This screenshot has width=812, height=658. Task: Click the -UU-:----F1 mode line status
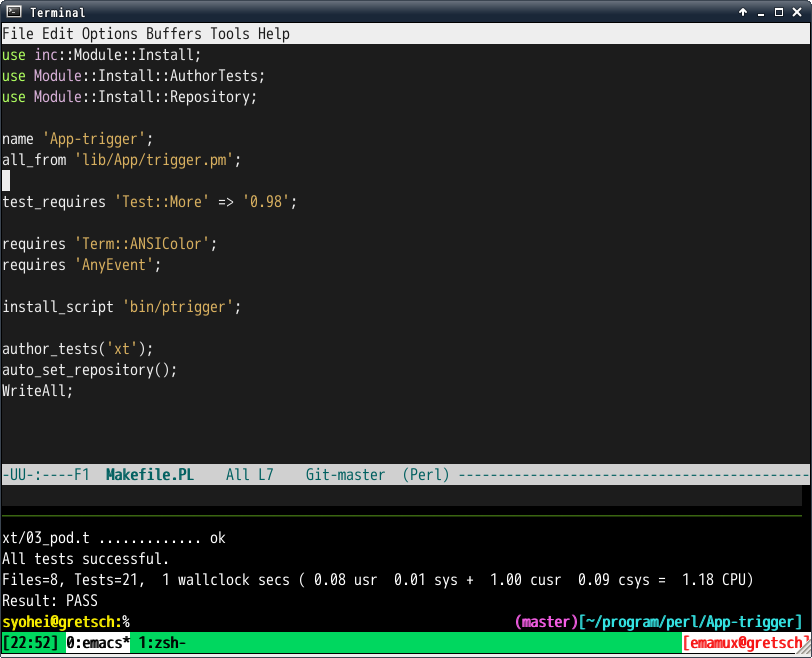(46, 474)
